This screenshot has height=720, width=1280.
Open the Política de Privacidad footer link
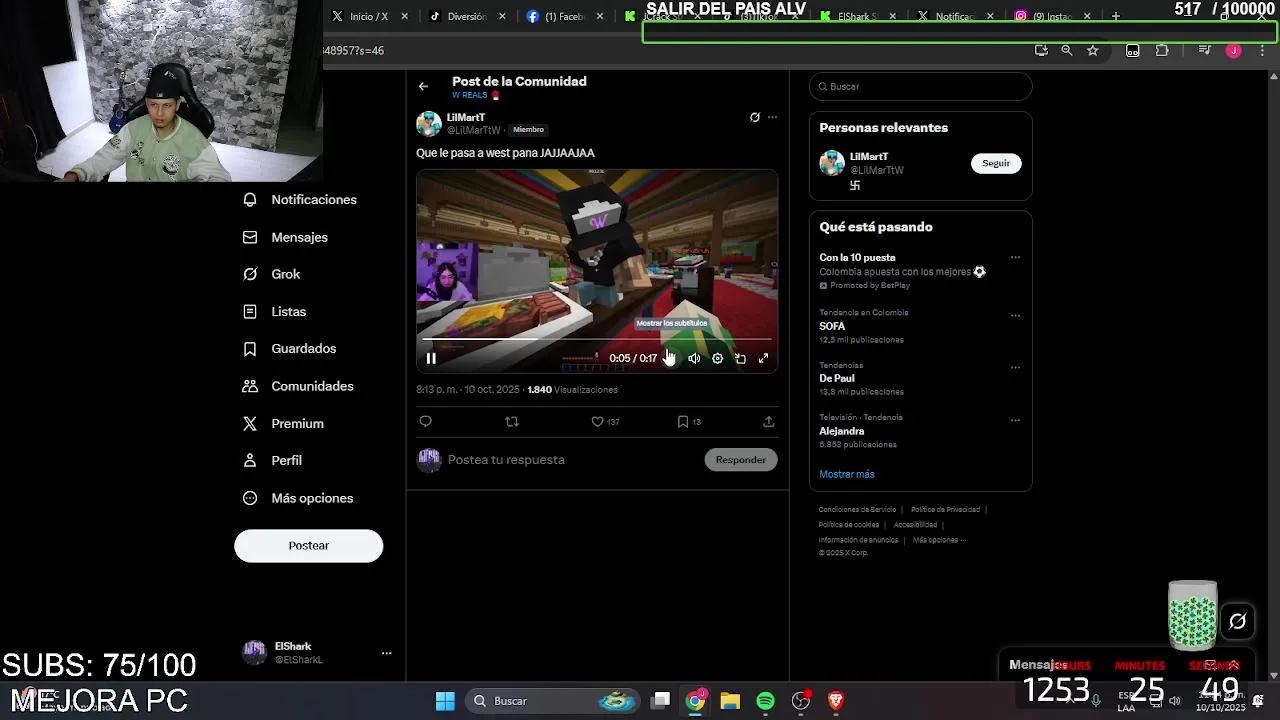tap(945, 510)
